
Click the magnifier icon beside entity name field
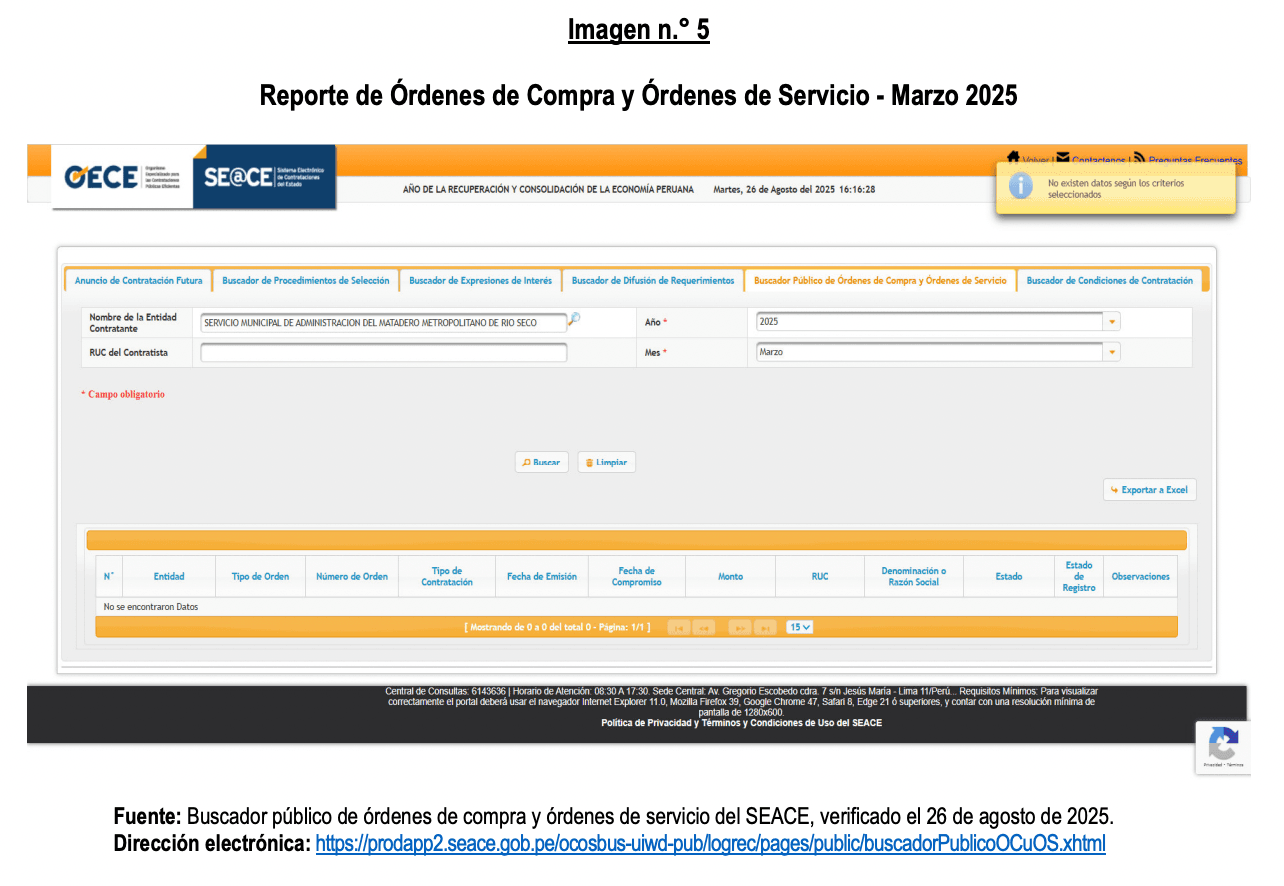(574, 320)
